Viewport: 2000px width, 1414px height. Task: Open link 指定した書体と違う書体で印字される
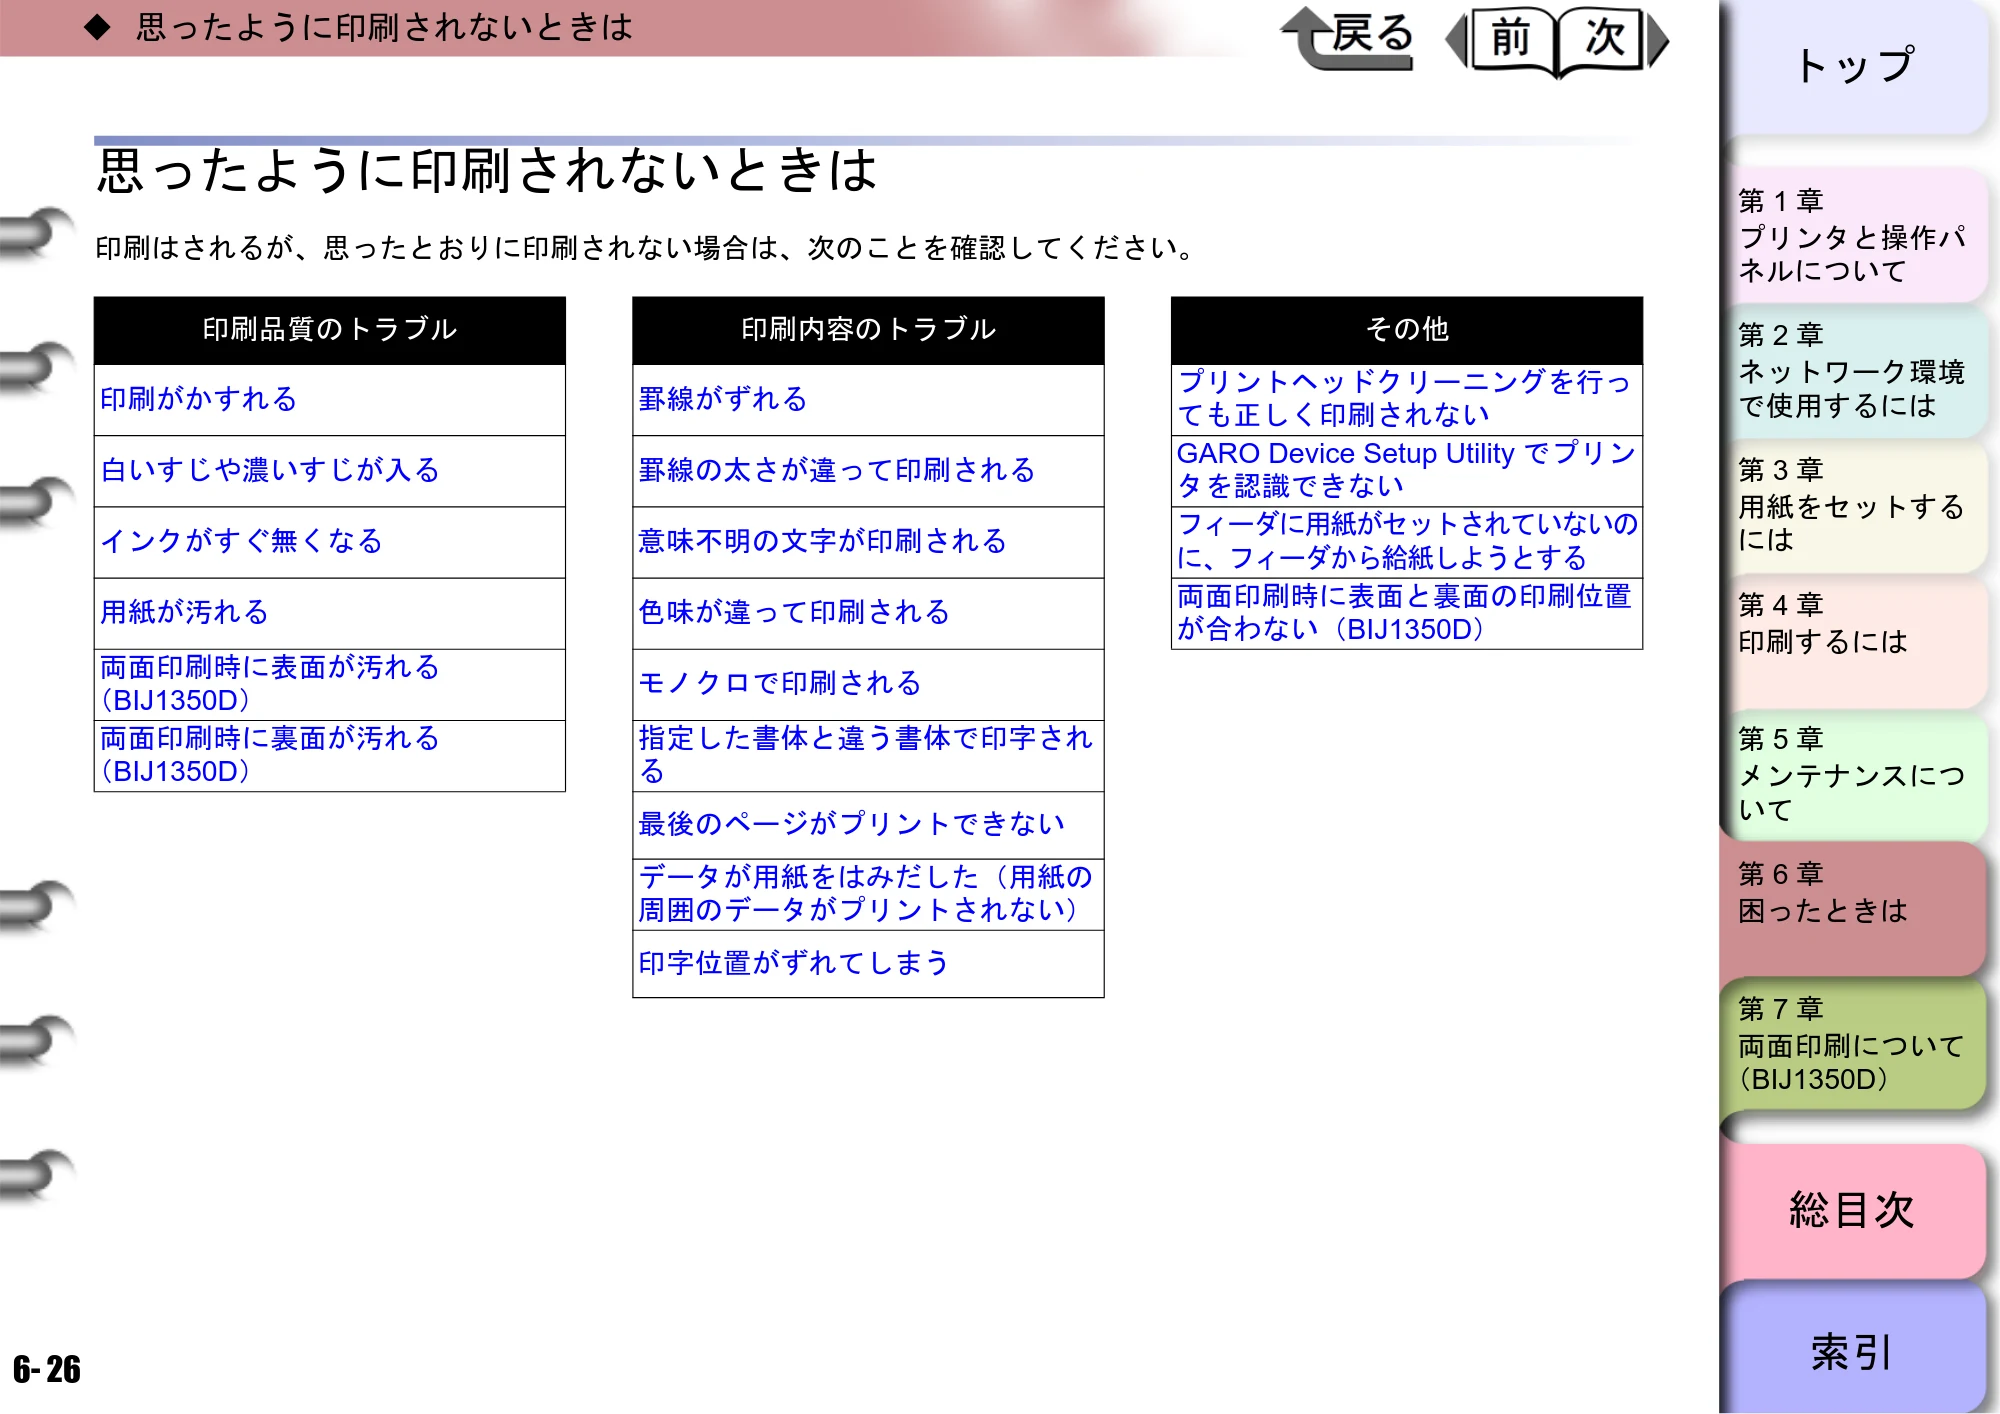tap(866, 755)
